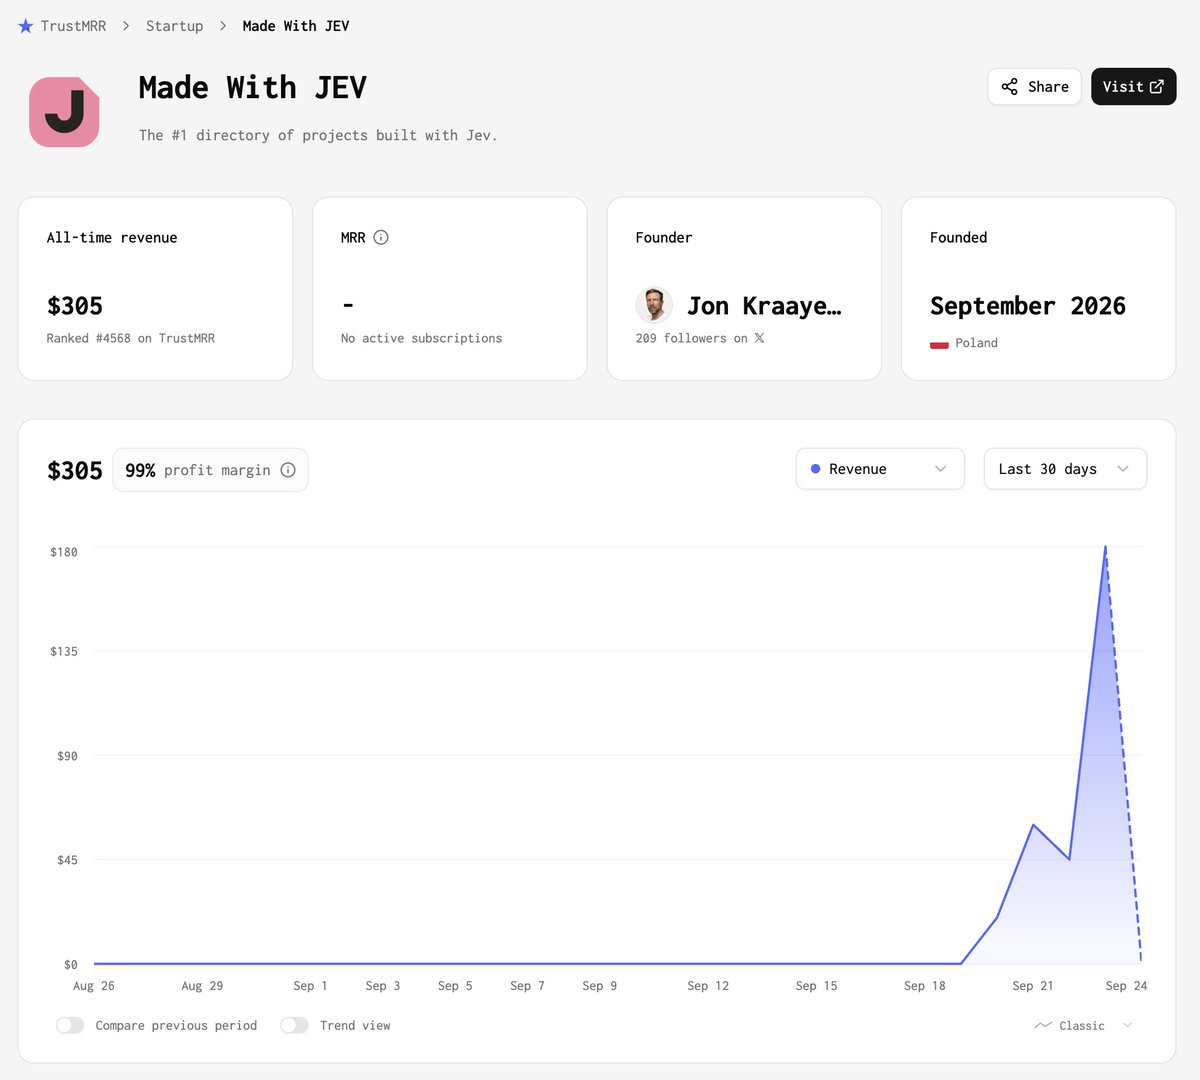Click the share icon in Share button
This screenshot has height=1080, width=1200.
(1010, 87)
